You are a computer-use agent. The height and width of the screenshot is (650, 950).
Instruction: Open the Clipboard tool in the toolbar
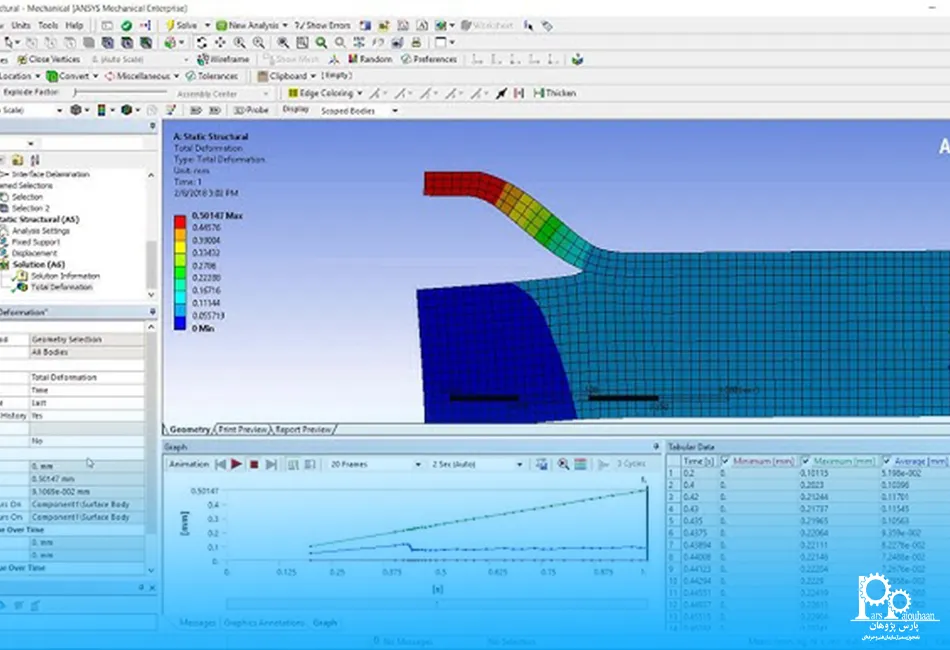click(x=287, y=75)
